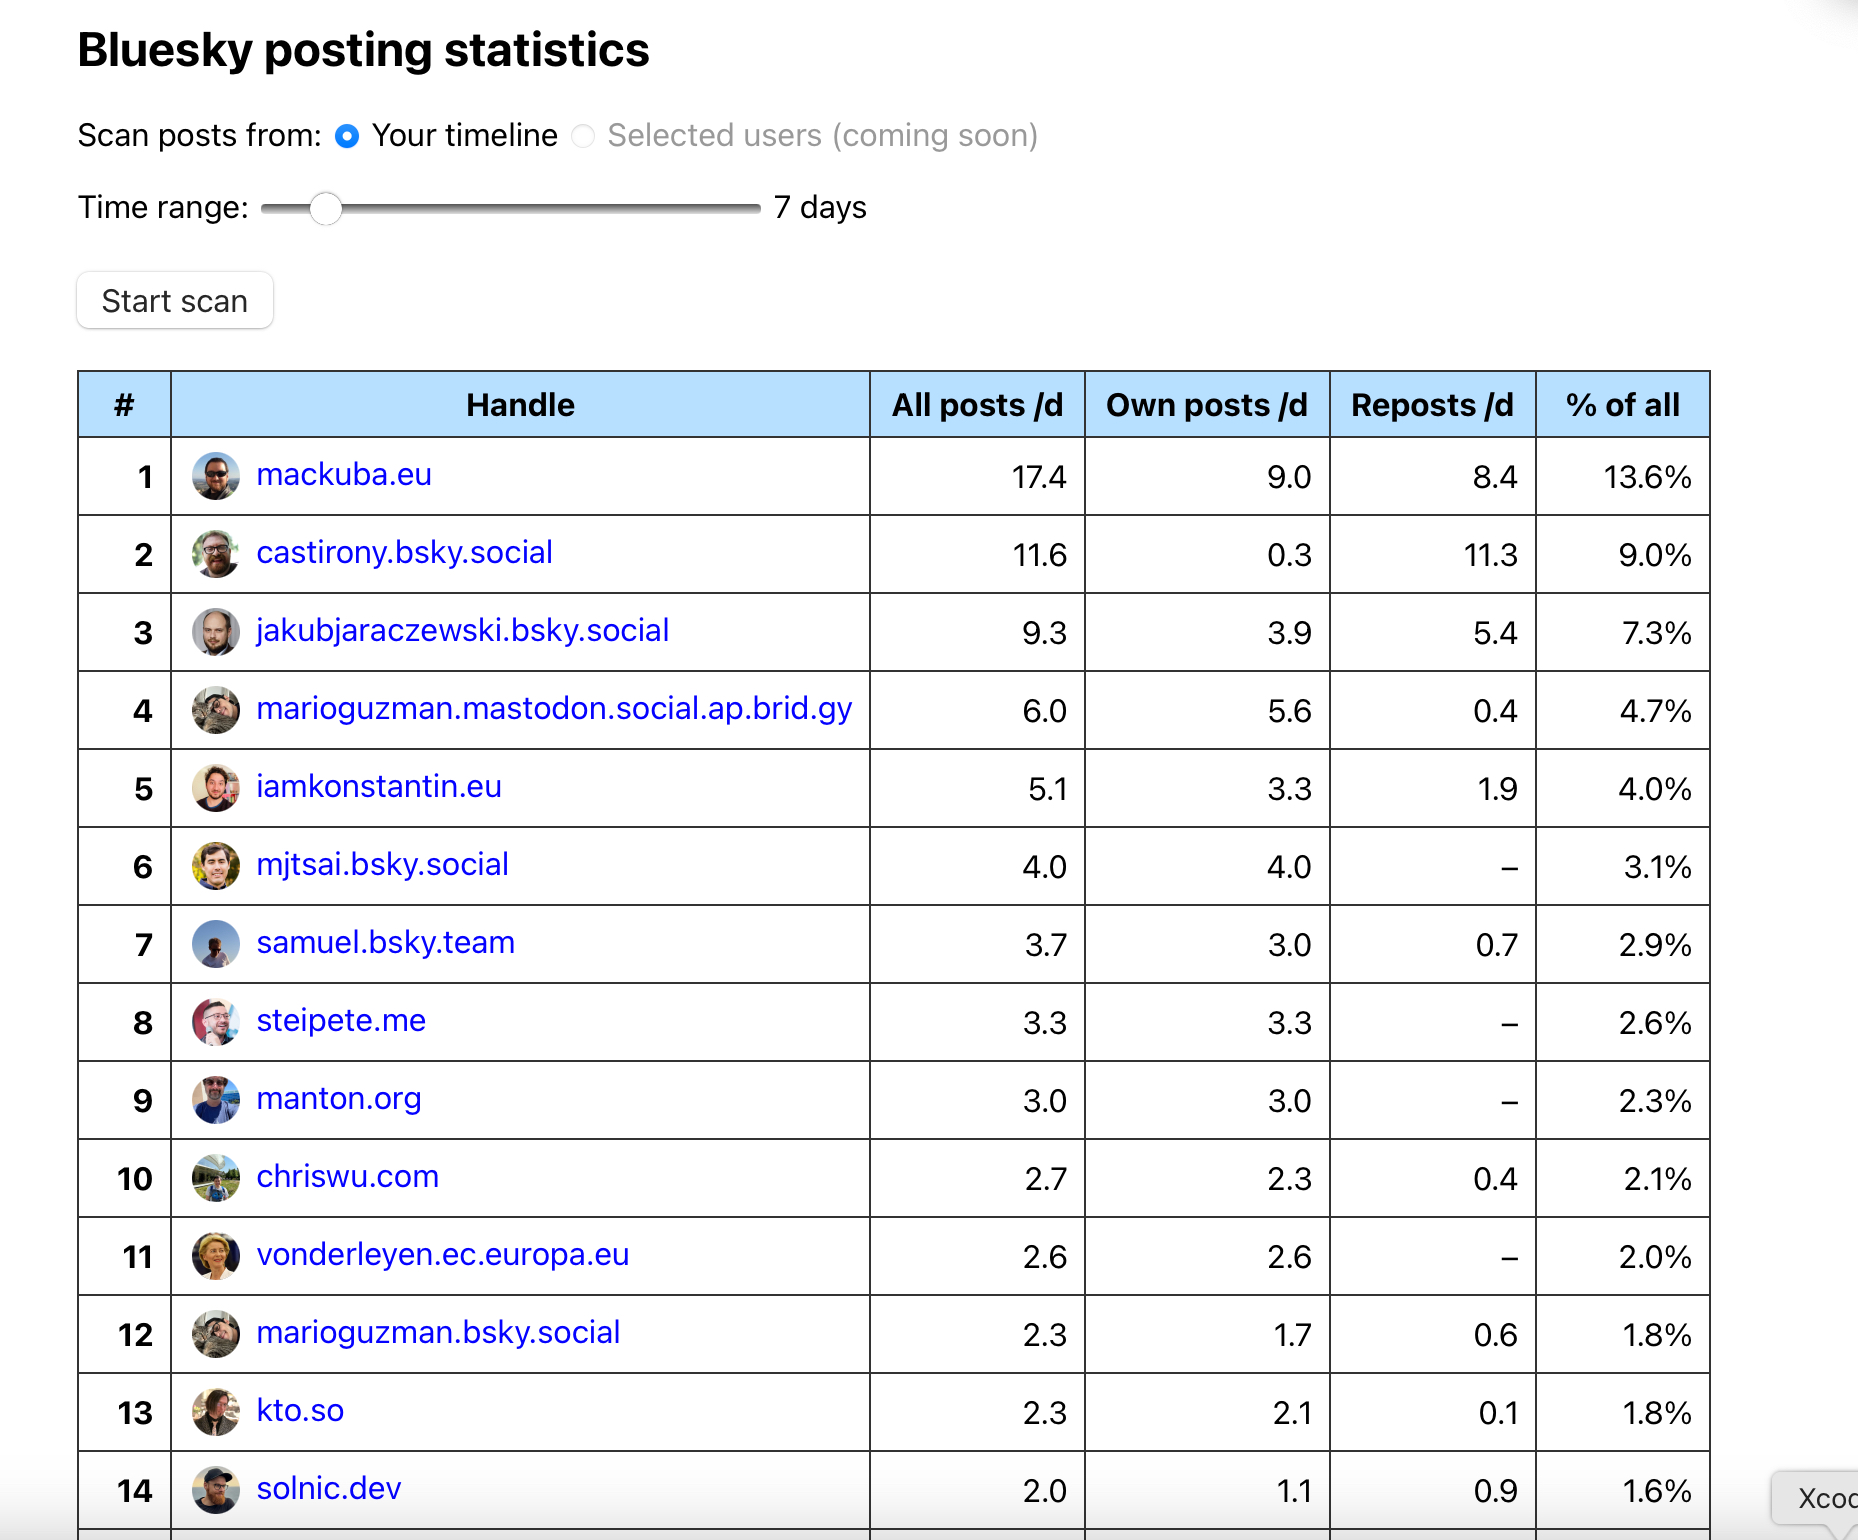Select the 'Your timeline' radio button

click(x=347, y=136)
